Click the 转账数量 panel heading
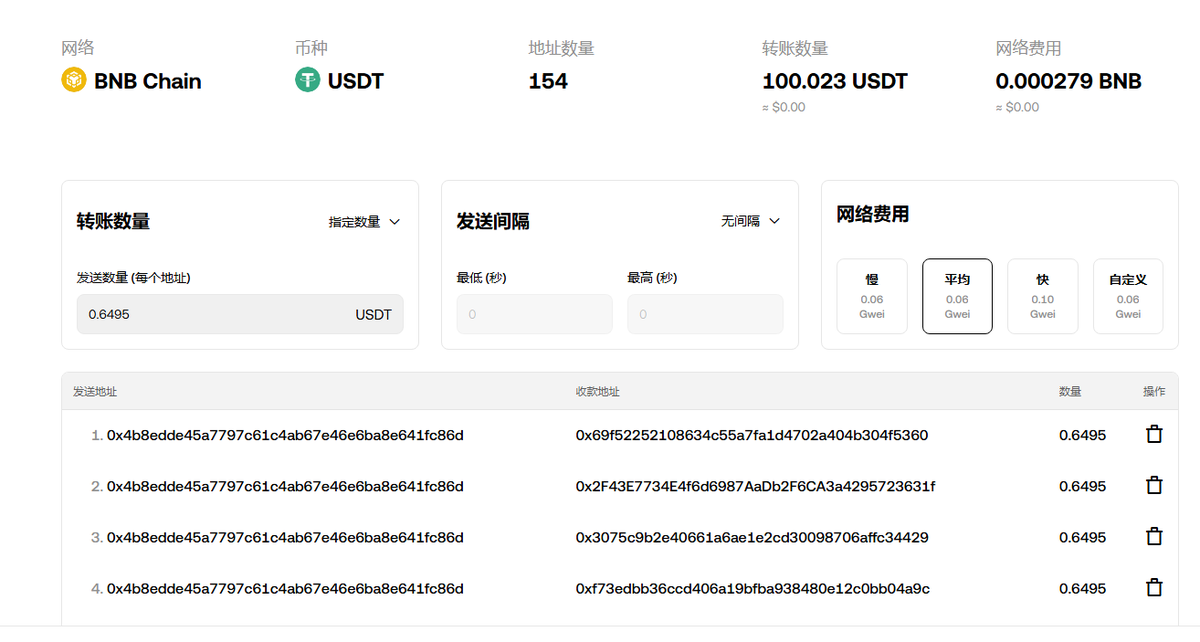 coord(113,221)
